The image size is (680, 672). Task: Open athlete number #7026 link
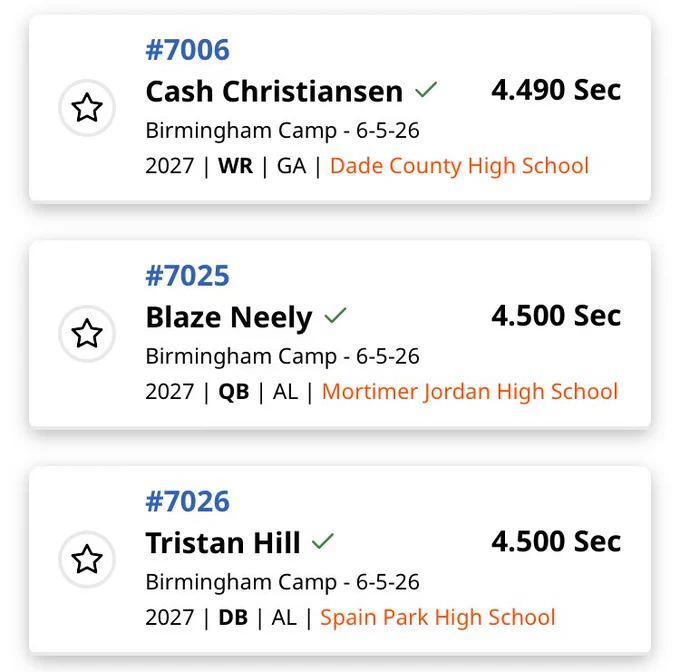[x=187, y=501]
